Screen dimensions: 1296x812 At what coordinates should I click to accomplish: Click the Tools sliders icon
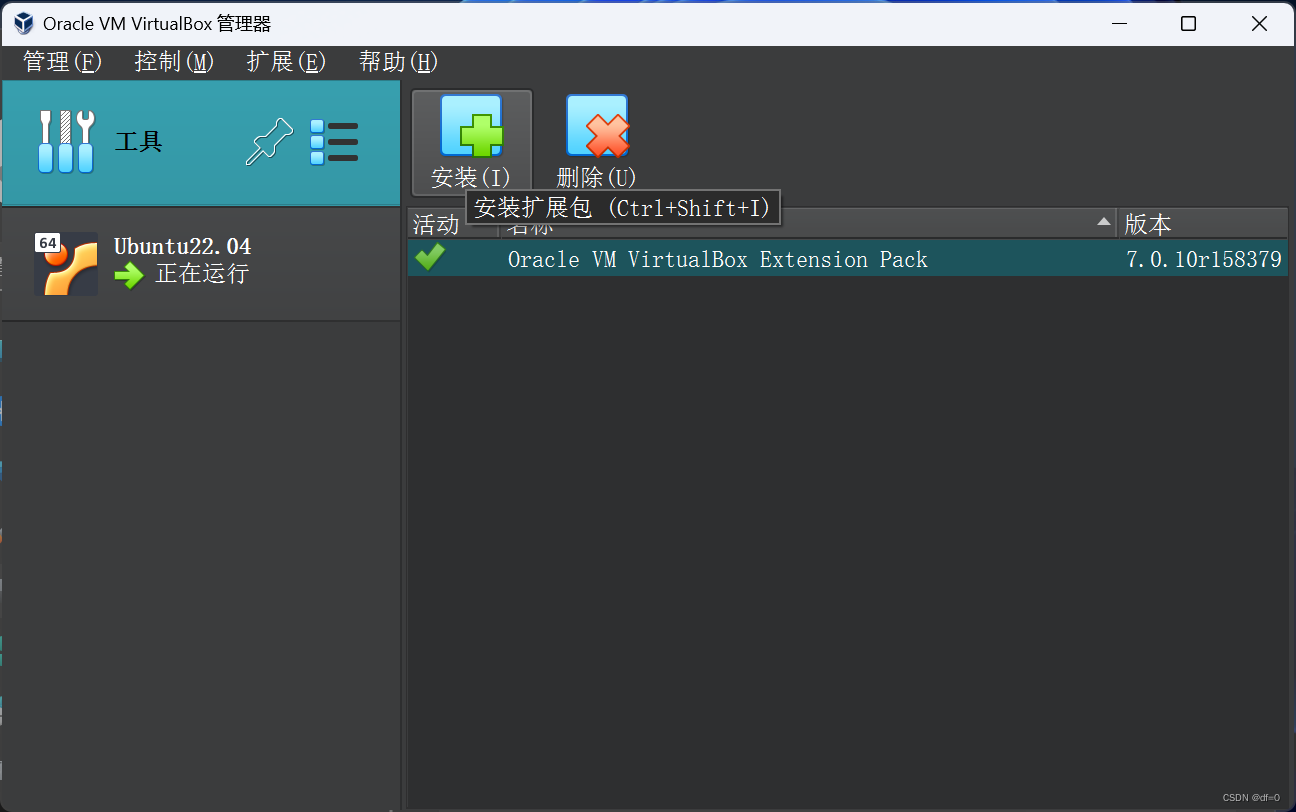click(64, 141)
